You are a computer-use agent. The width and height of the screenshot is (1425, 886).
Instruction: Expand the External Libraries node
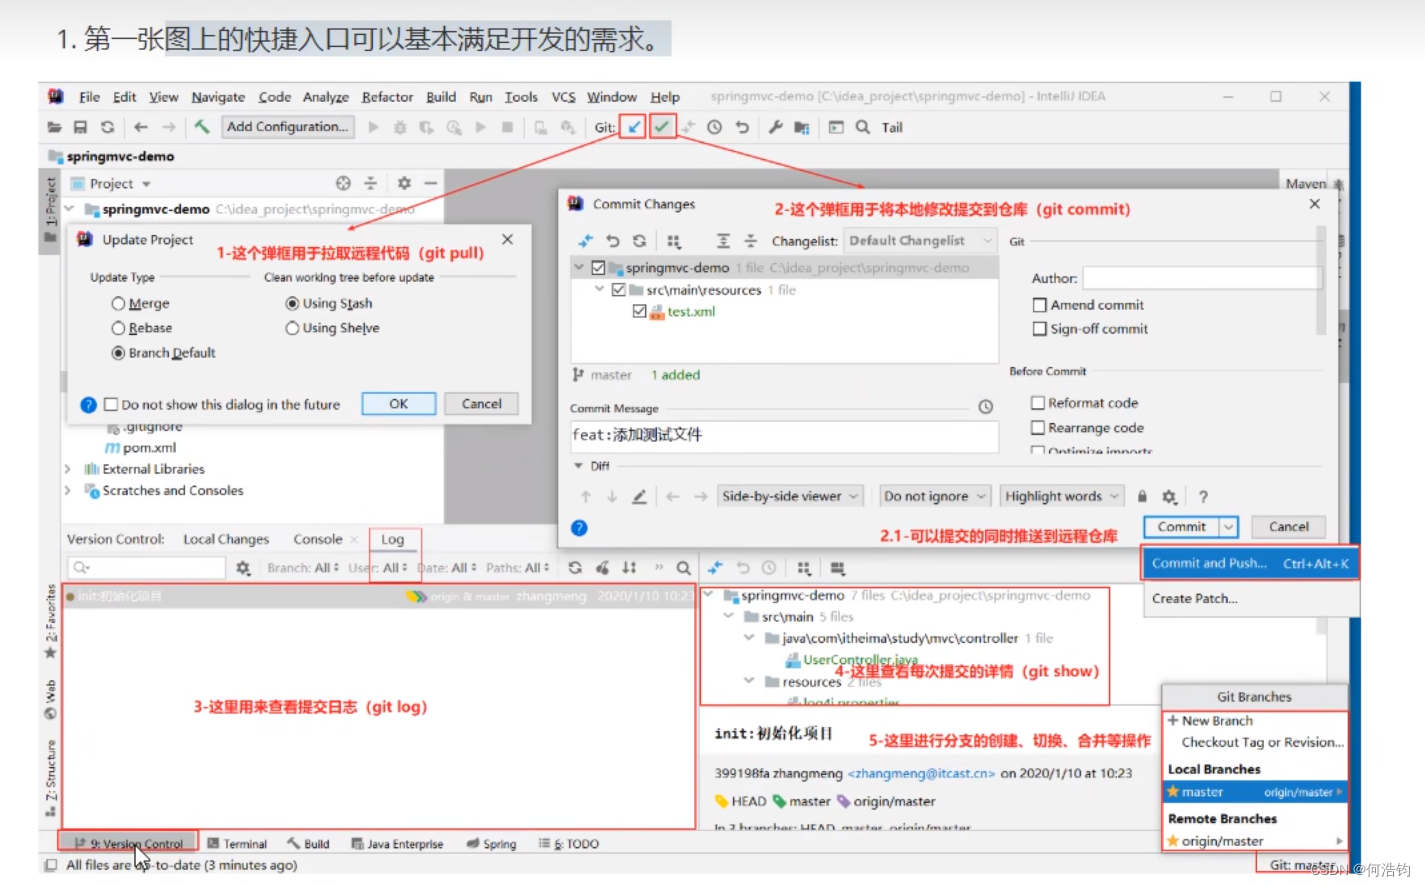click(67, 469)
